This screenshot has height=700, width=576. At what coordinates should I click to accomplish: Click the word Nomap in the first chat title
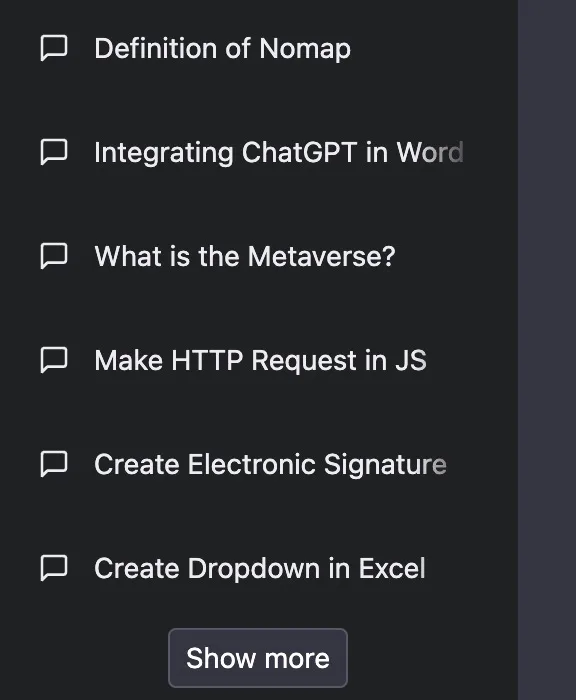tap(305, 49)
